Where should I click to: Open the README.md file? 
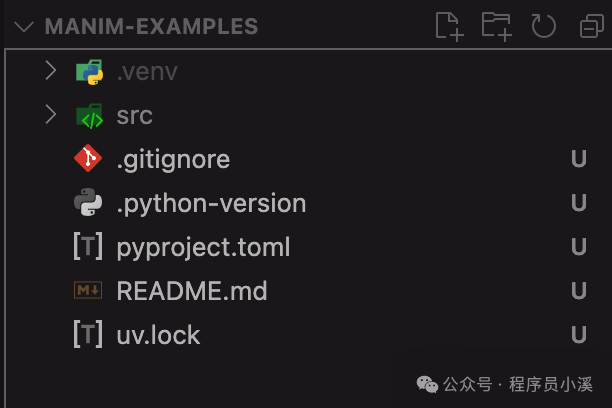pos(192,291)
